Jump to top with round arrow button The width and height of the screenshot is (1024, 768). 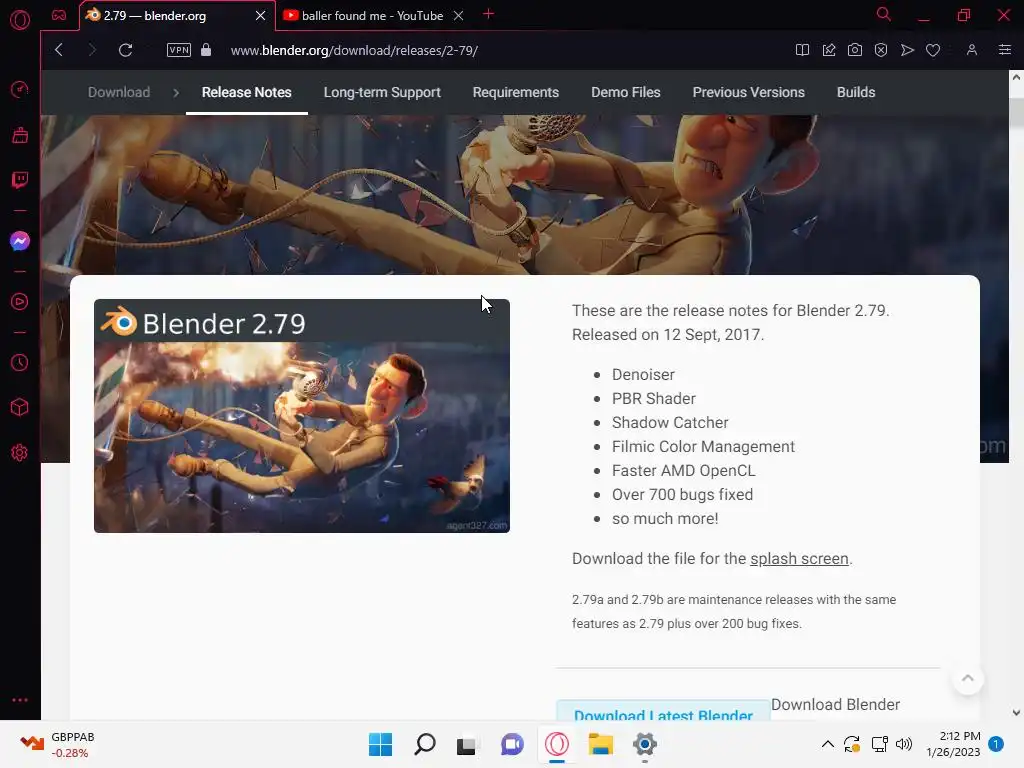pyautogui.click(x=968, y=679)
